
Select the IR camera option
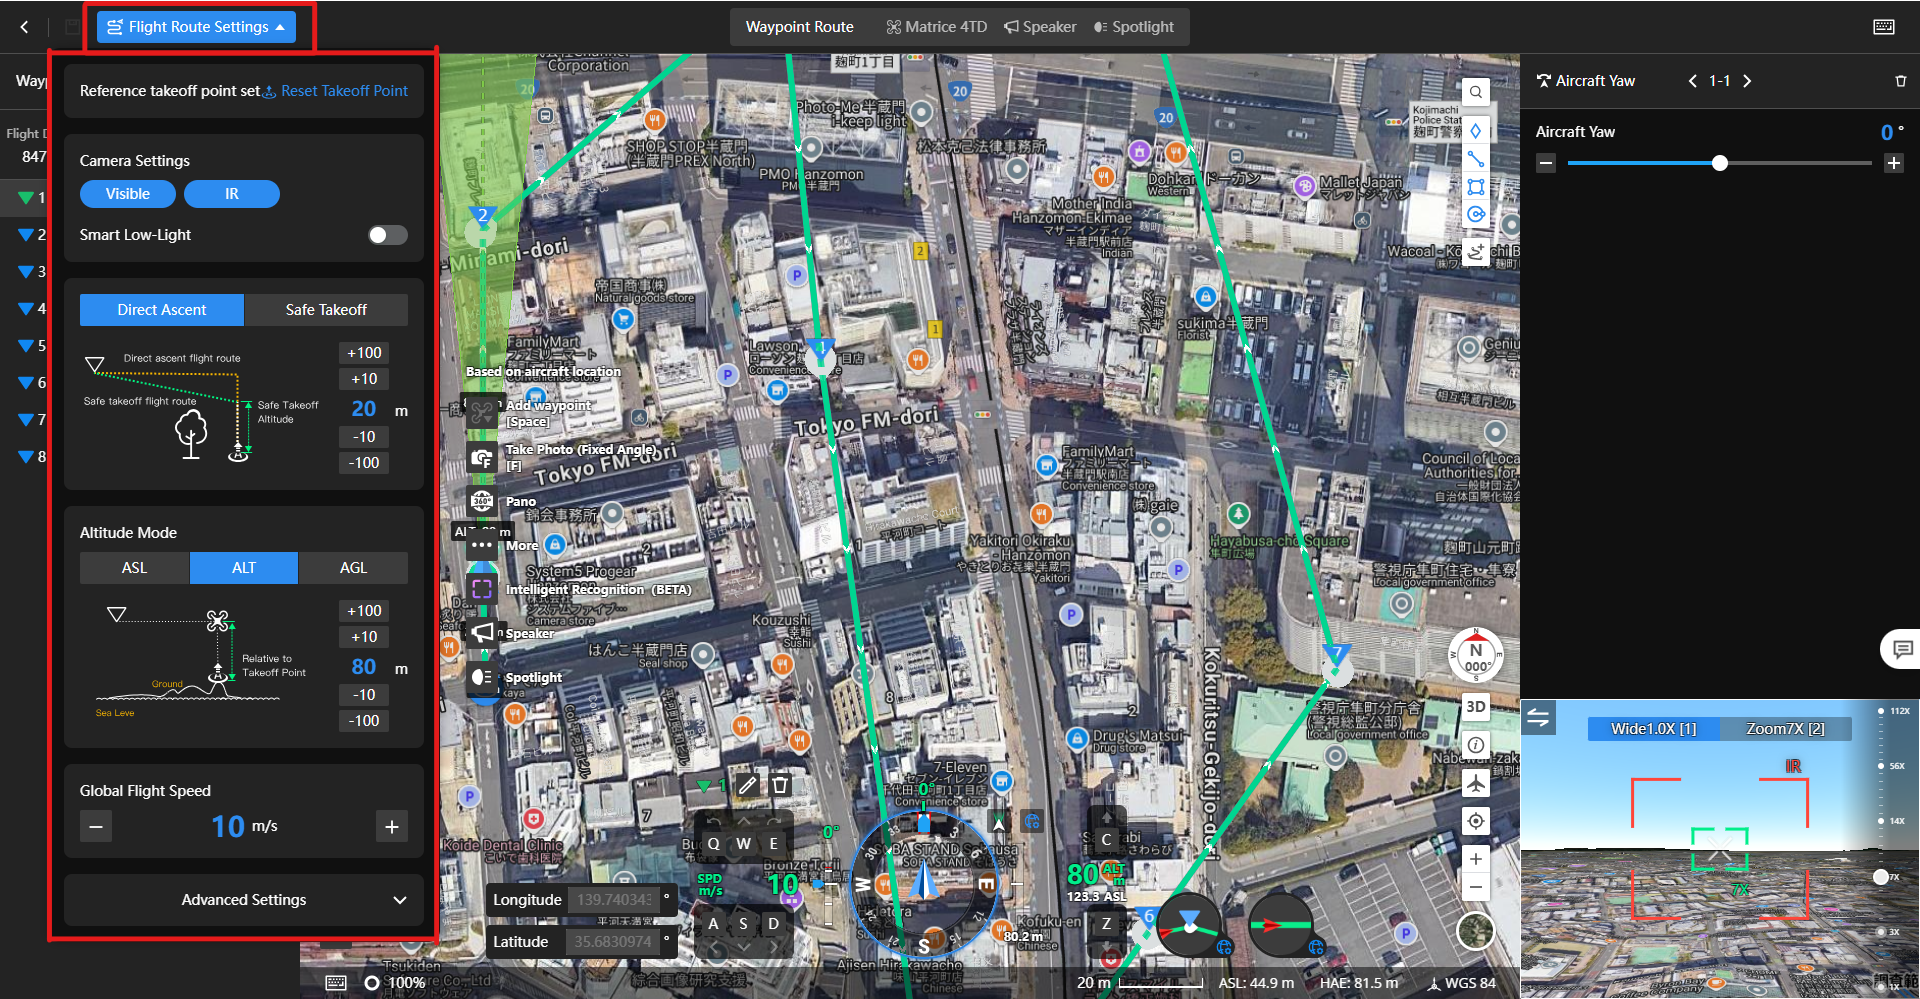point(232,194)
